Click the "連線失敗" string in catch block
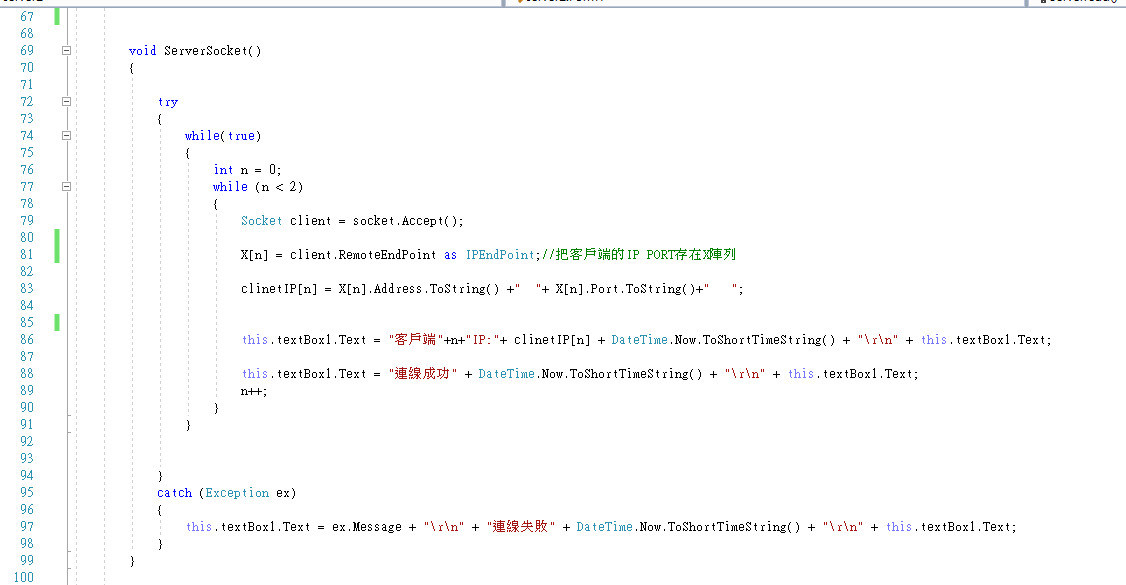Image resolution: width=1126 pixels, height=585 pixels. [520, 526]
